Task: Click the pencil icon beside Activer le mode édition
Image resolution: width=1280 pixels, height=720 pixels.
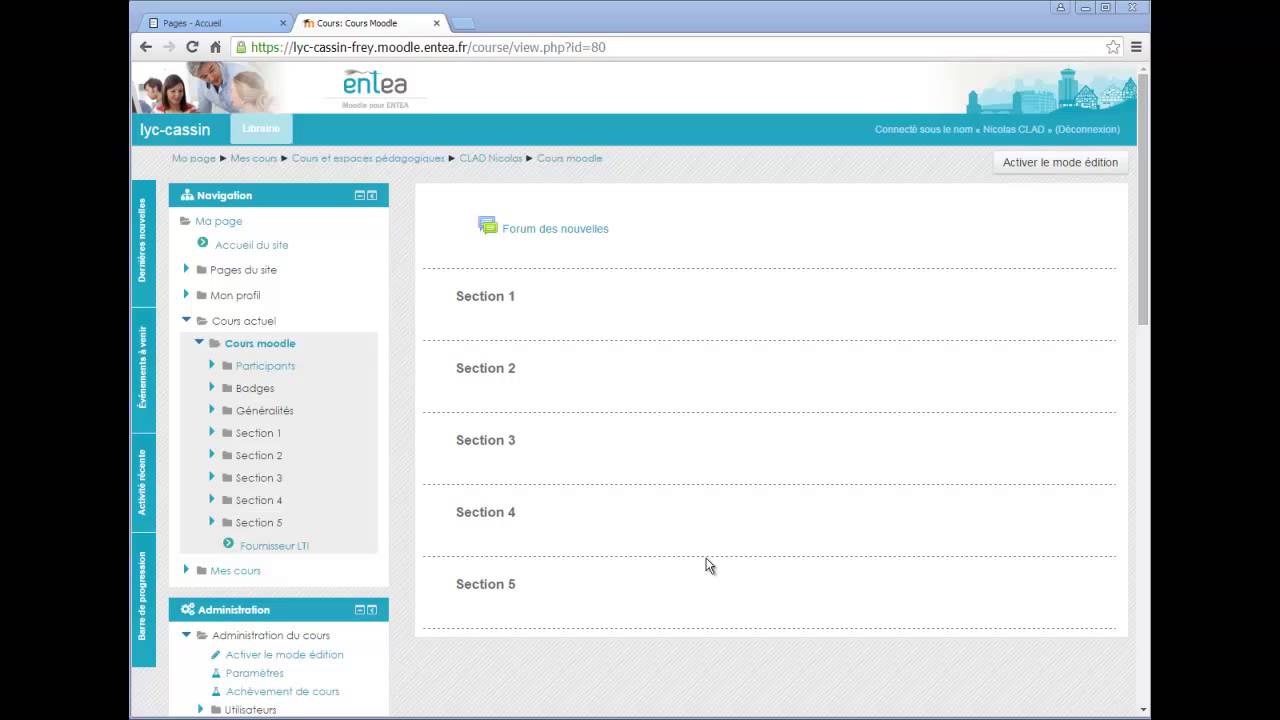Action: [x=216, y=654]
